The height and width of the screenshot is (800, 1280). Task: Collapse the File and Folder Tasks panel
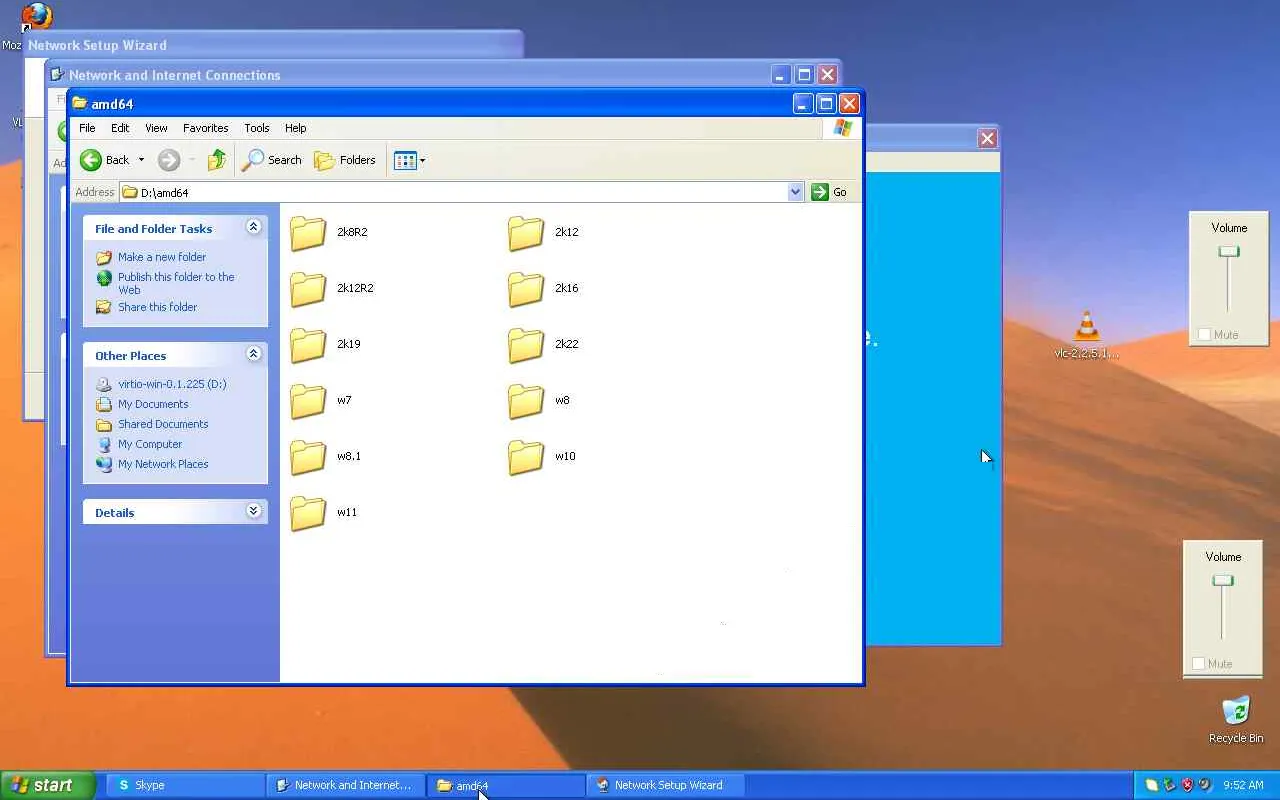pos(254,227)
